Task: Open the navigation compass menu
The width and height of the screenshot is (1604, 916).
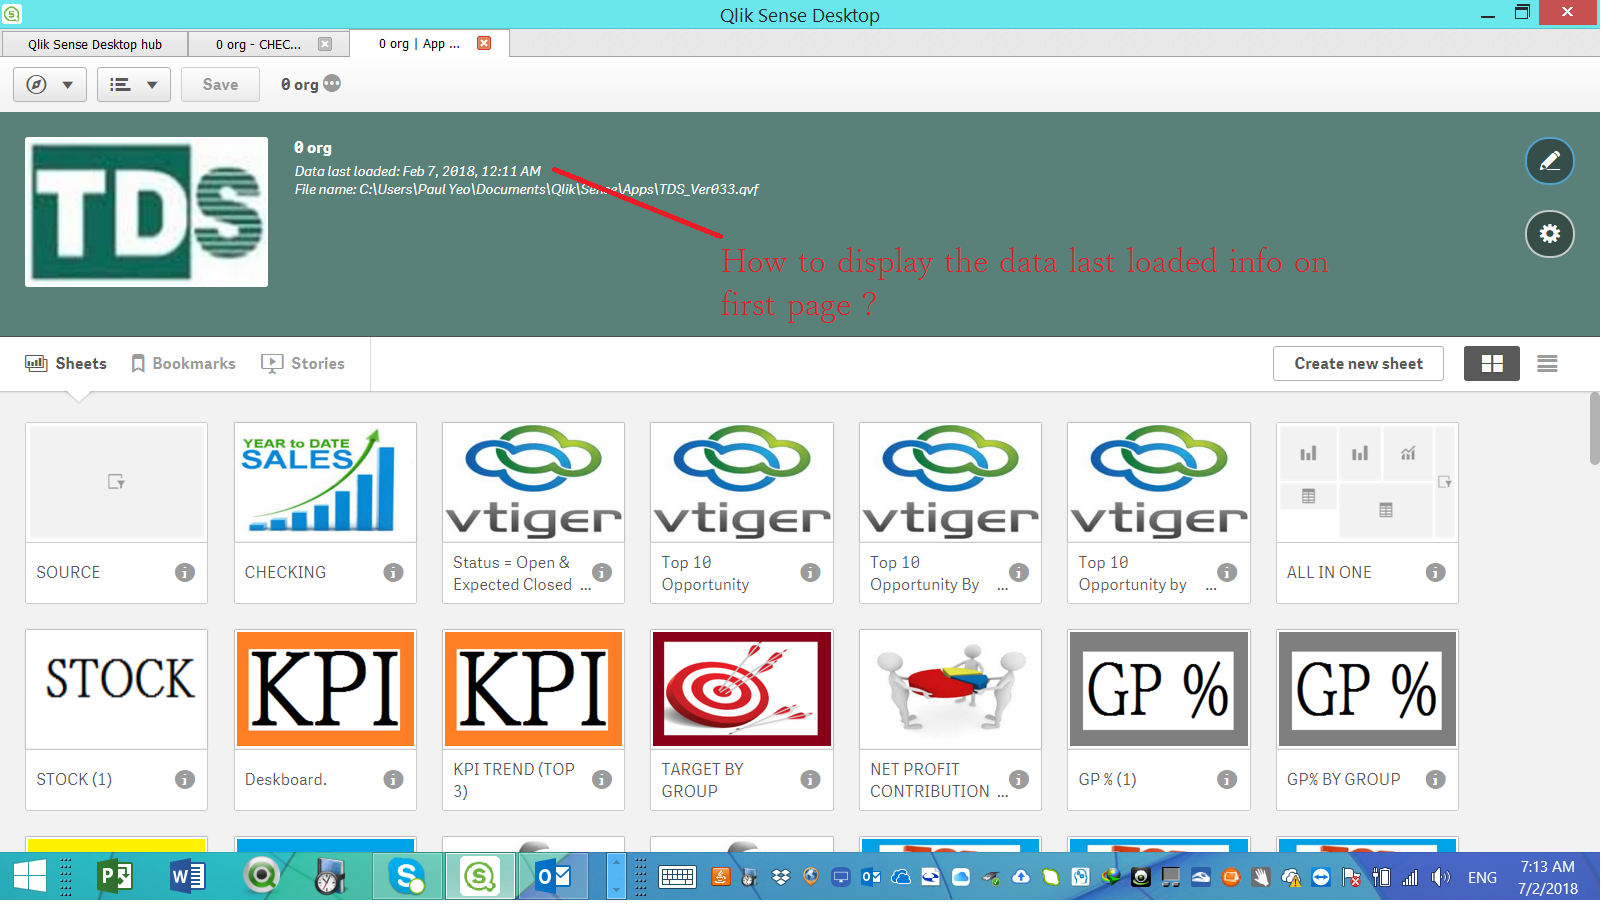Action: coord(50,85)
